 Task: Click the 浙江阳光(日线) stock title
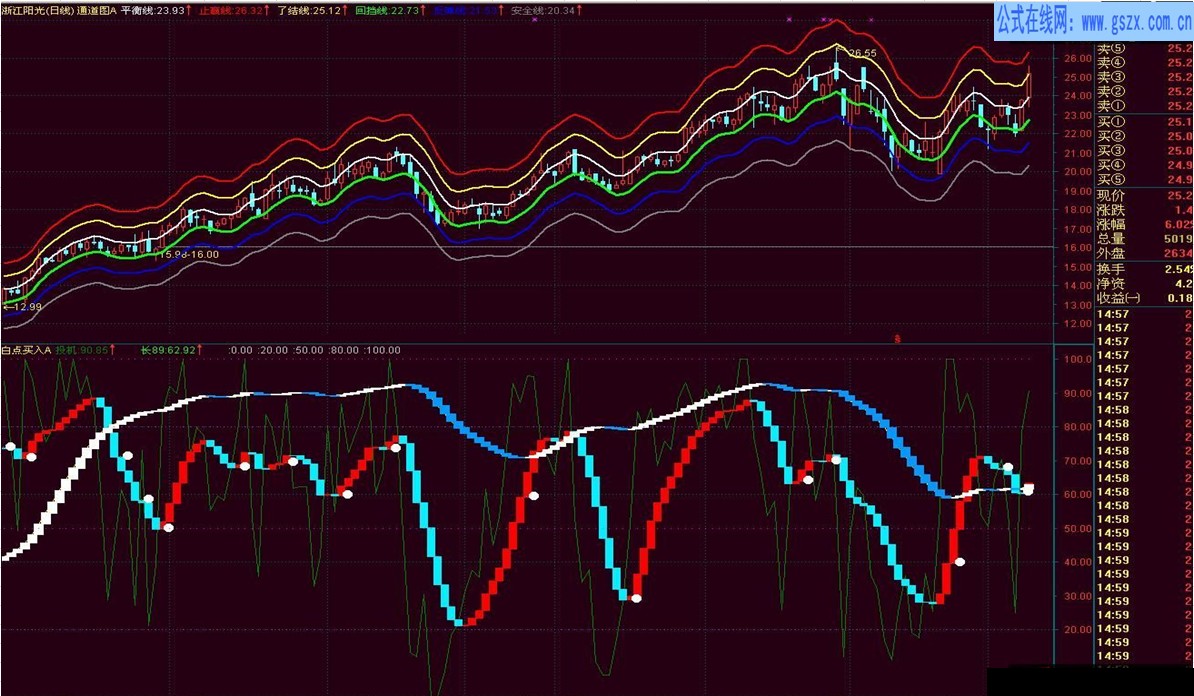[37, 11]
